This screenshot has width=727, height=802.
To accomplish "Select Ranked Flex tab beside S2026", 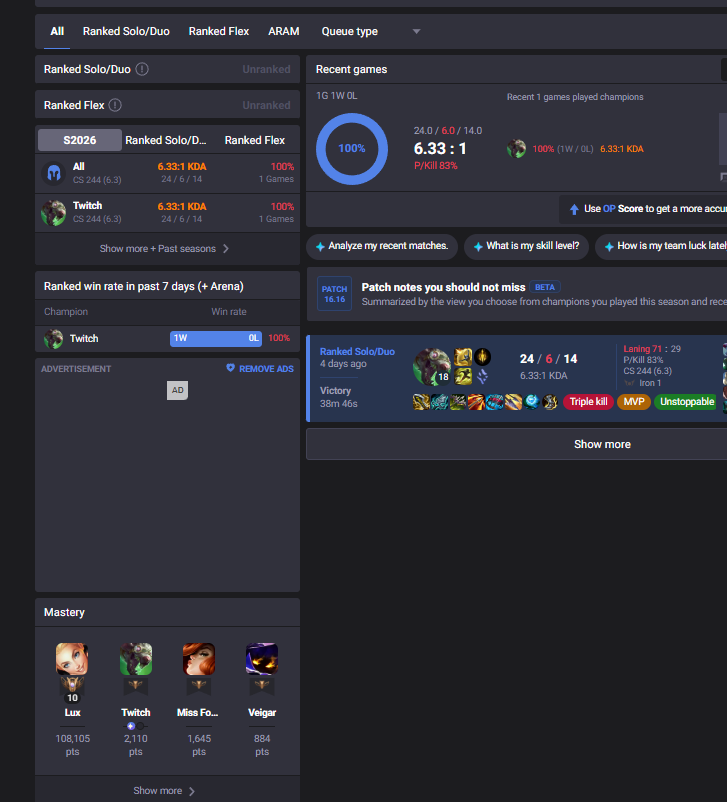I will coord(255,140).
